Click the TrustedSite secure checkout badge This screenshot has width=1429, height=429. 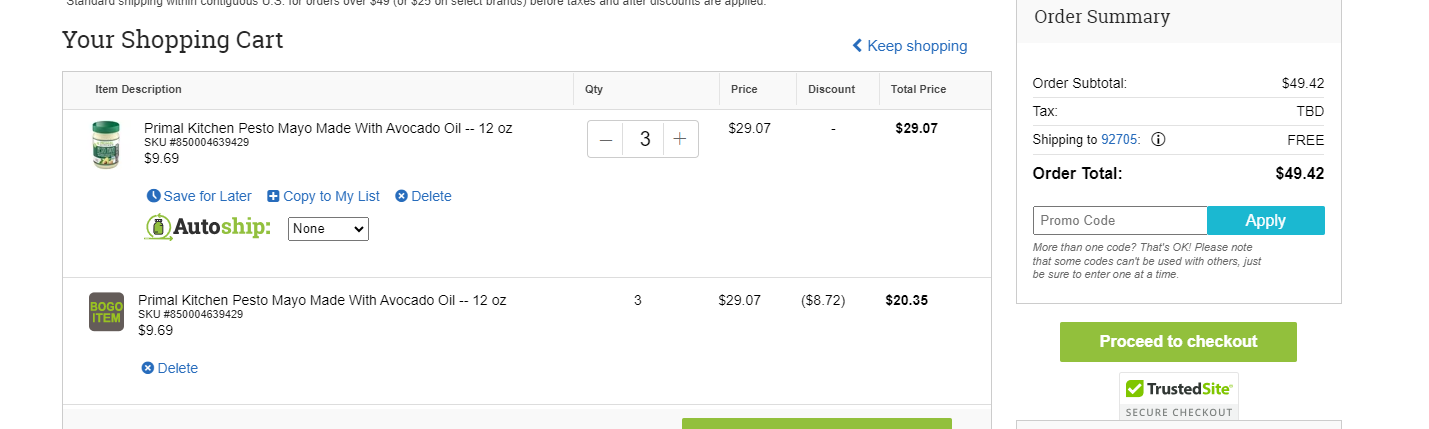pos(1179,396)
